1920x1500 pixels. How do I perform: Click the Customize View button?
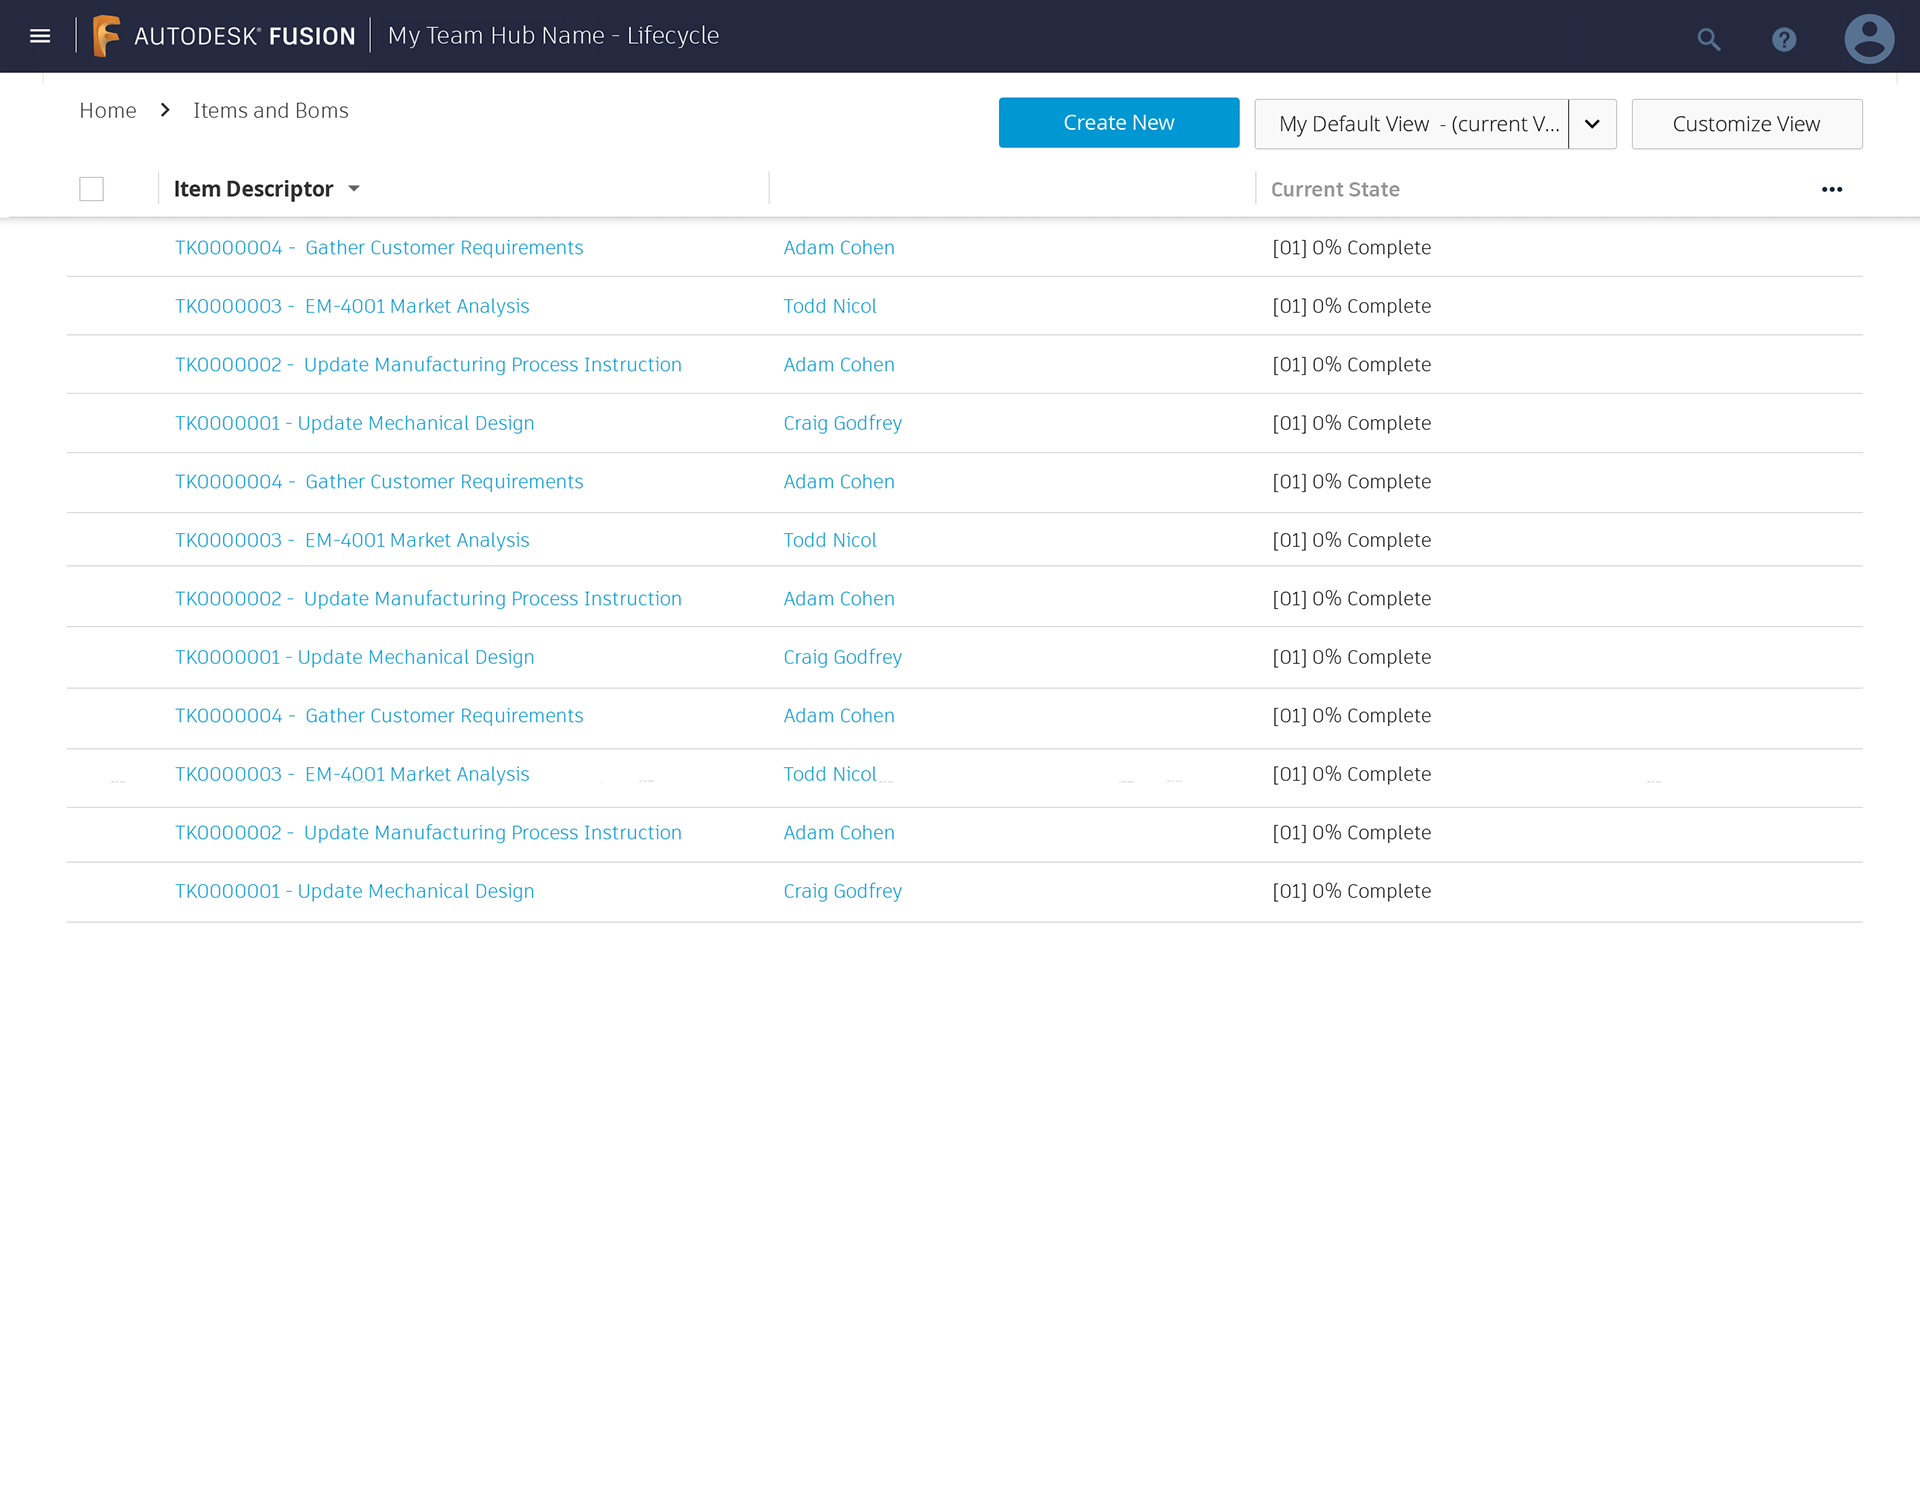pyautogui.click(x=1746, y=124)
